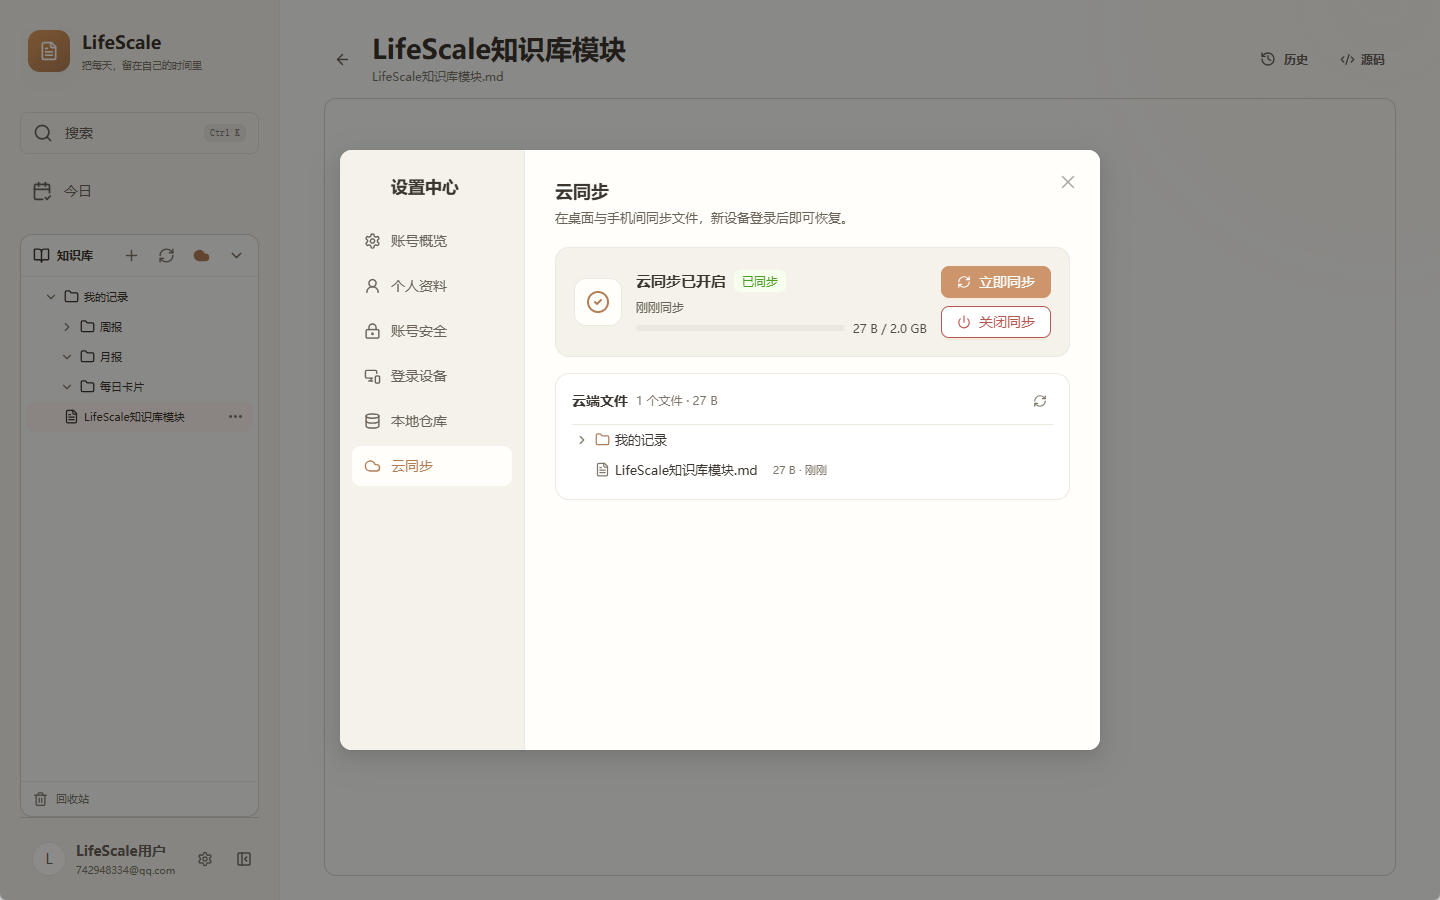The width and height of the screenshot is (1440, 900).
Task: Click the Ctrl K shortcut badge
Action: [x=225, y=133]
